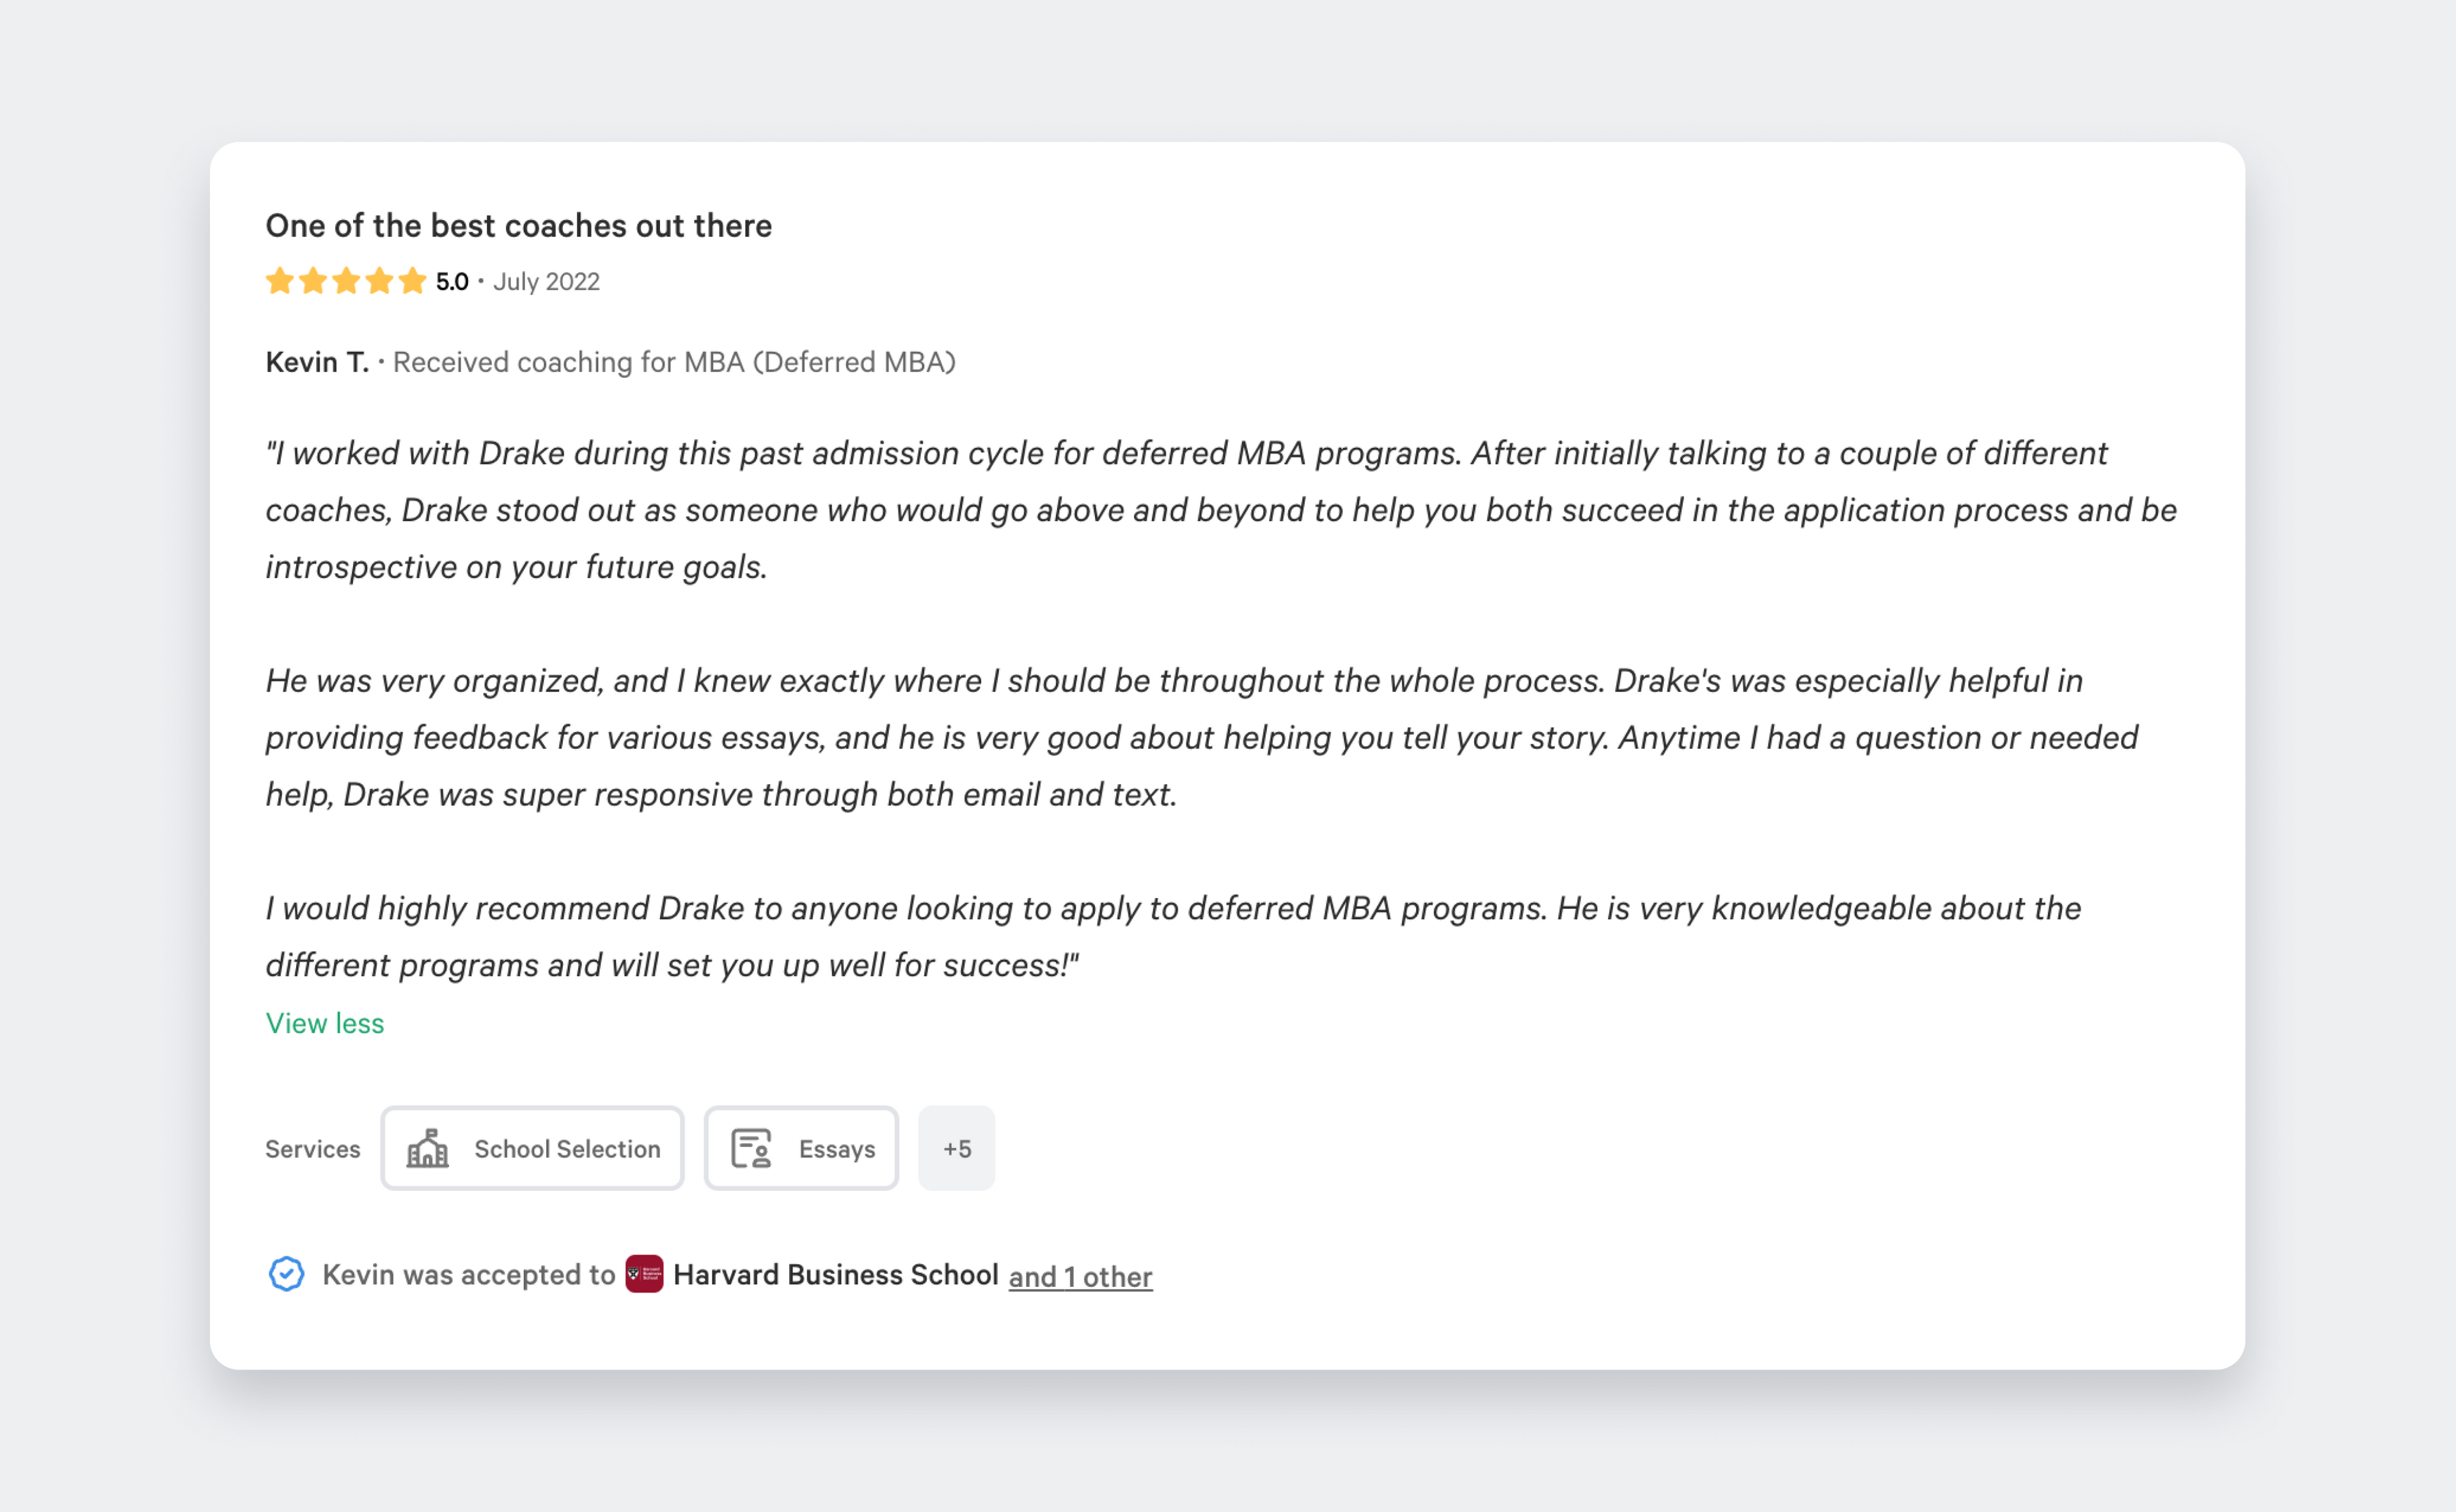Expand the +5 additional services chip
Viewport: 2456px width, 1512px height.
coord(956,1148)
